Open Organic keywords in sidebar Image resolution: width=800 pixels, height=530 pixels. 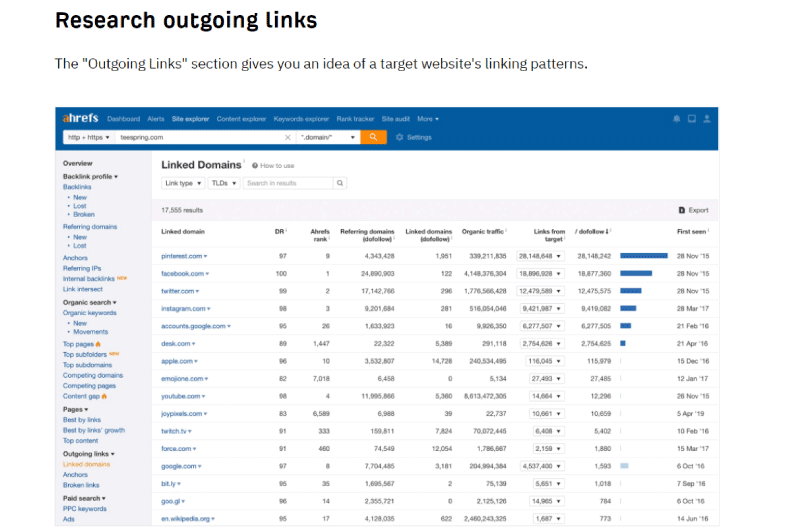click(90, 313)
